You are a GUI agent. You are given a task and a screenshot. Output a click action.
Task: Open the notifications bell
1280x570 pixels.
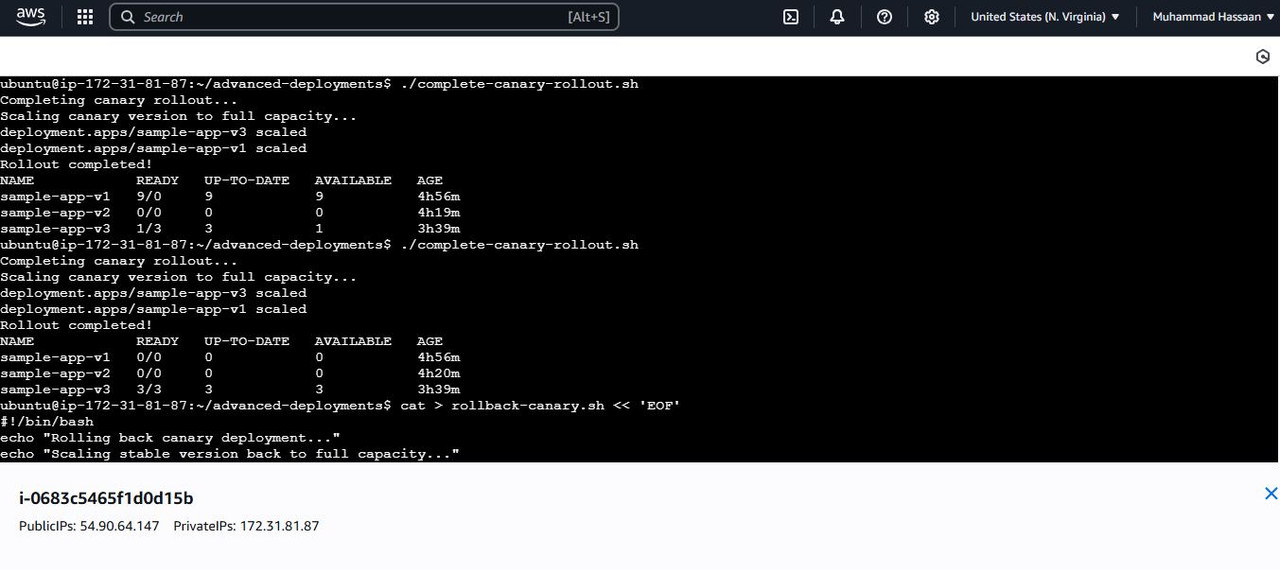pyautogui.click(x=837, y=17)
